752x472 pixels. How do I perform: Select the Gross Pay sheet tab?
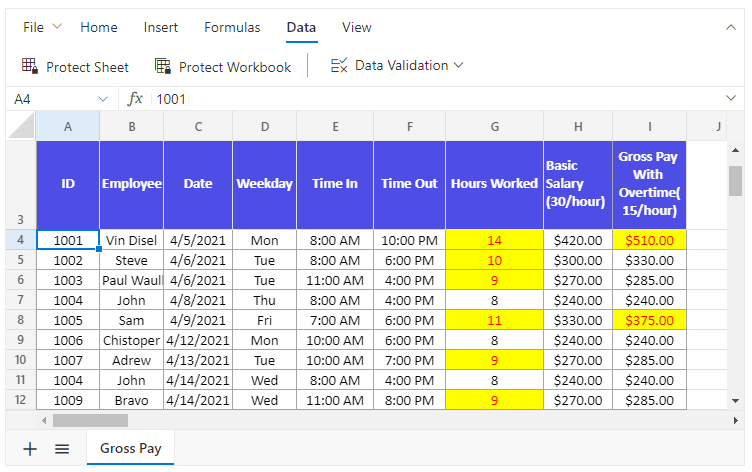(130, 449)
